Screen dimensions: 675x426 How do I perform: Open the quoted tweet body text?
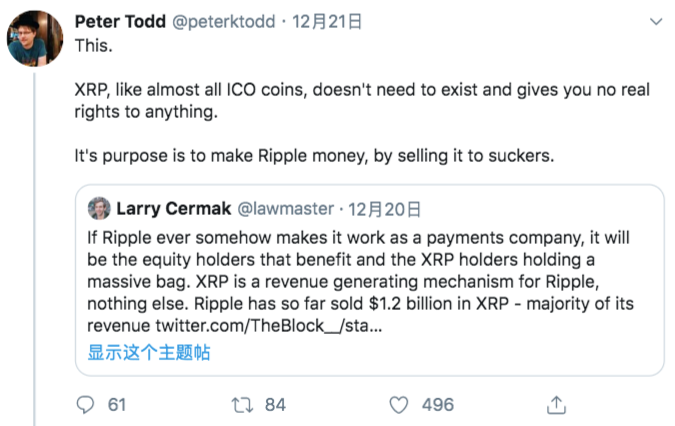(x=360, y=281)
